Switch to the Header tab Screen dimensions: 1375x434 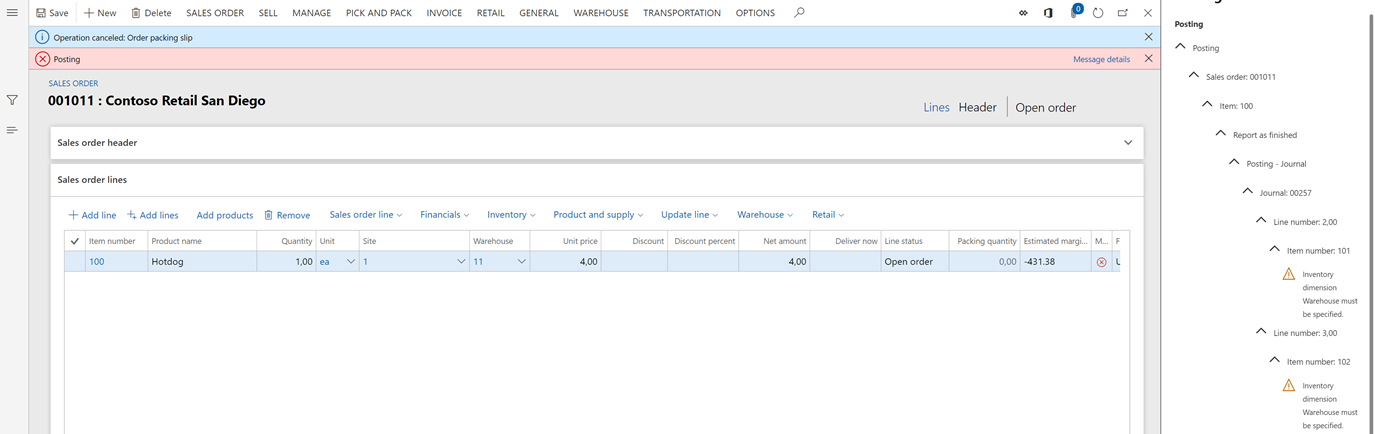977,107
